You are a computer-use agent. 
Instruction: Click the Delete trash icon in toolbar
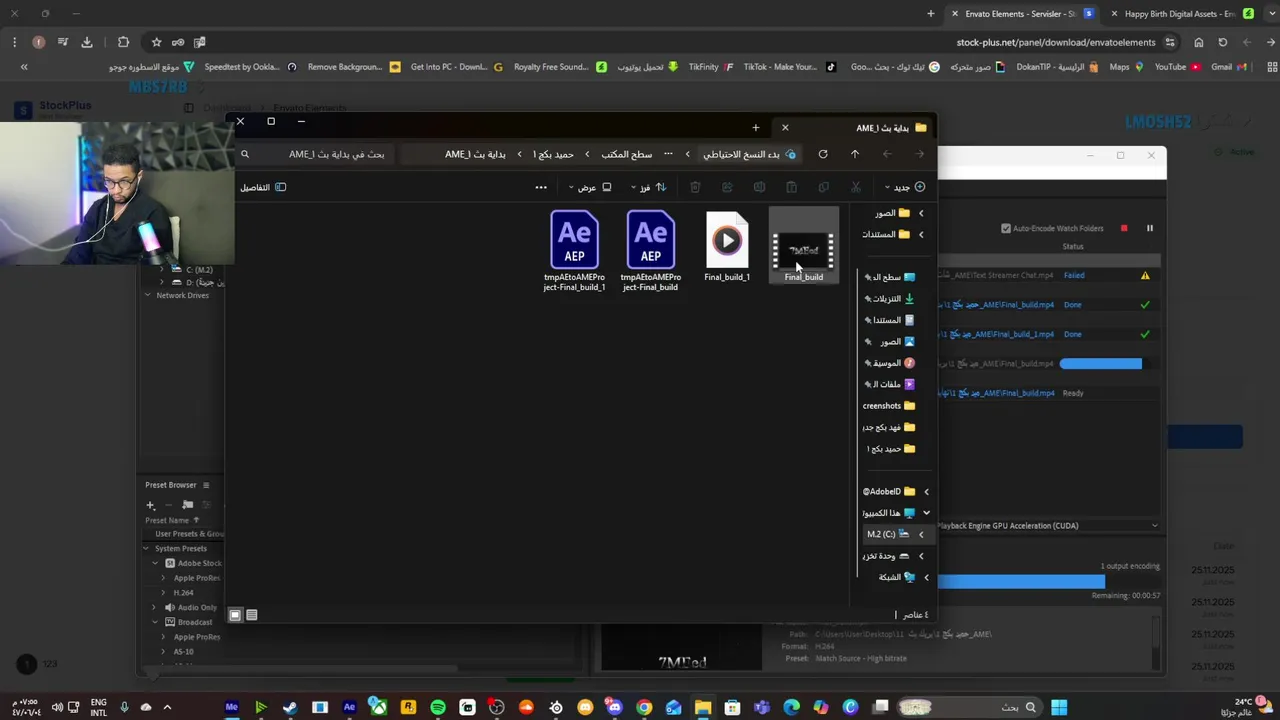pos(695,187)
